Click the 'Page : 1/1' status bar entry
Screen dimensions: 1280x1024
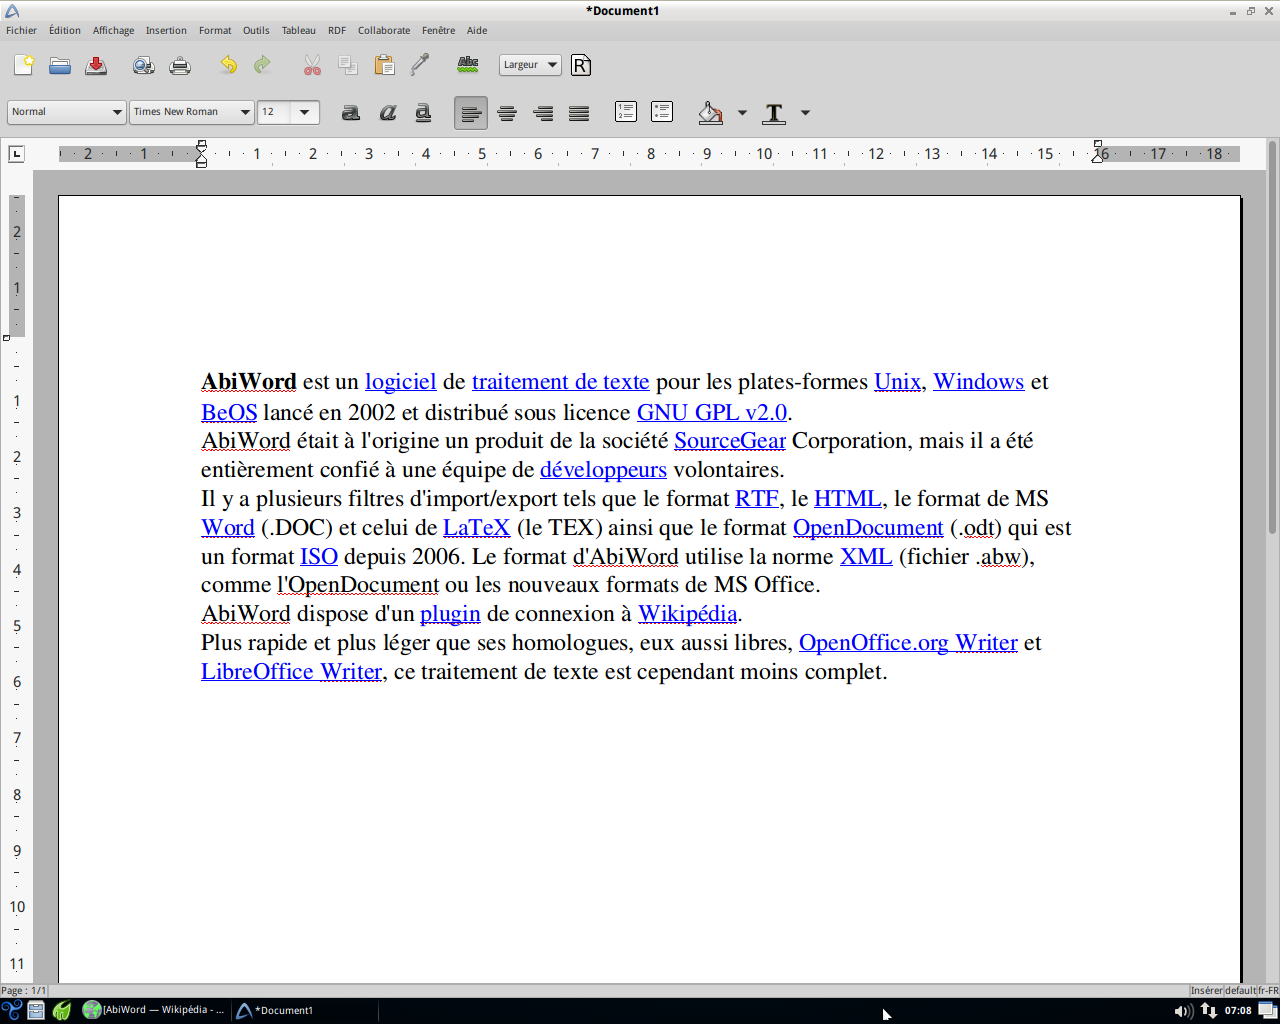(24, 990)
